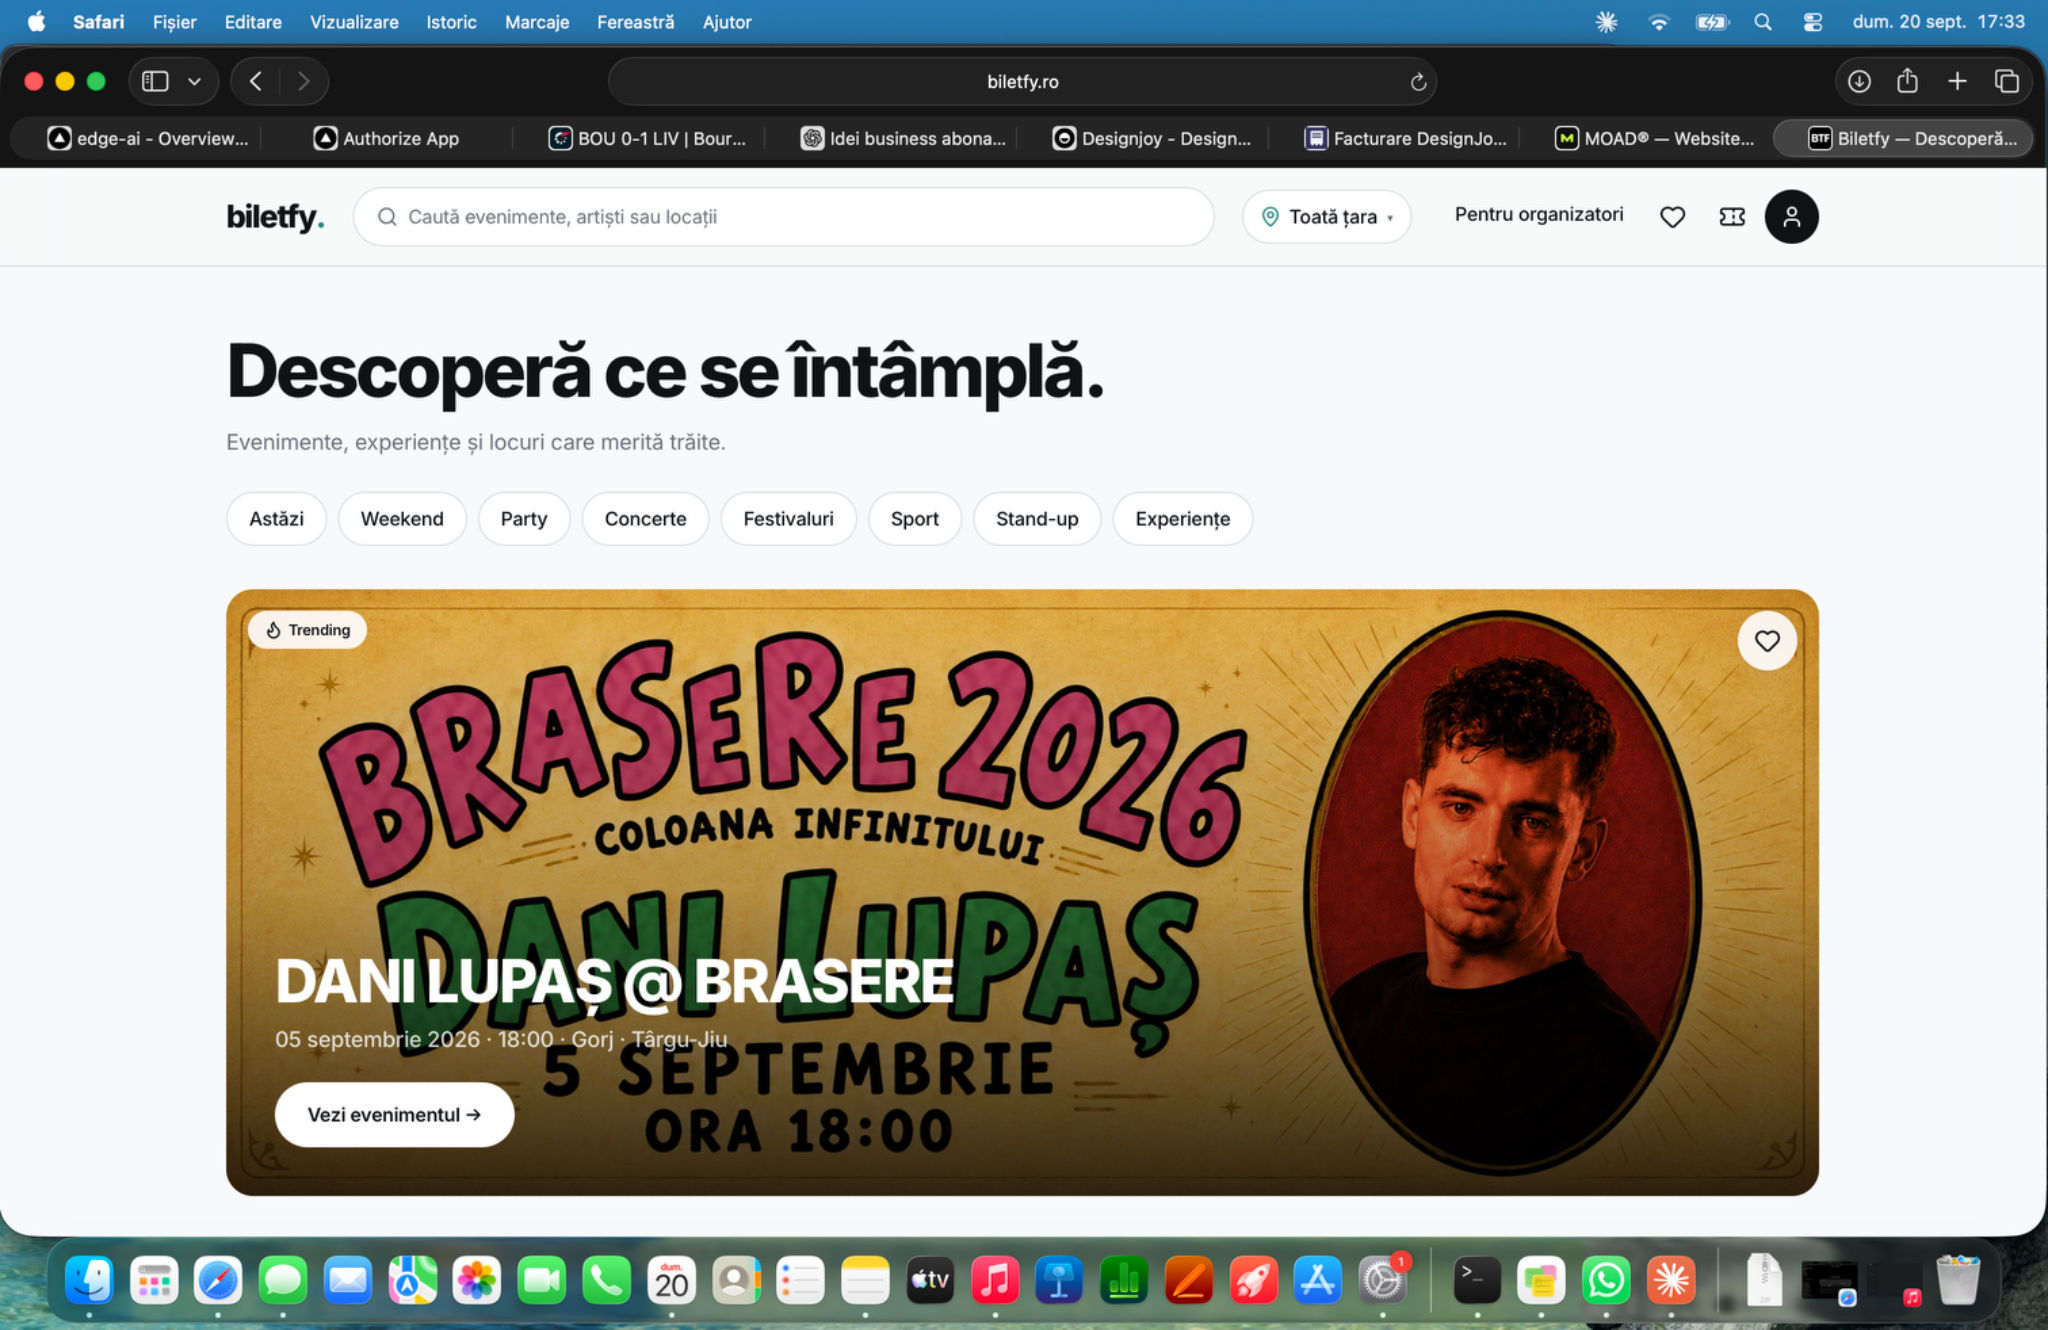Click the Trending badge on banner
Image resolution: width=2048 pixels, height=1330 pixels.
308,630
